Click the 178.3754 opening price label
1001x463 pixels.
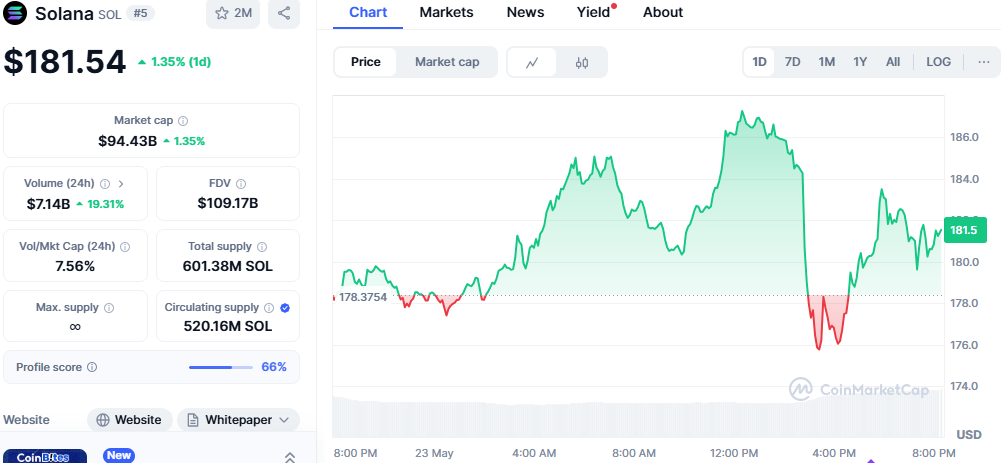363,297
